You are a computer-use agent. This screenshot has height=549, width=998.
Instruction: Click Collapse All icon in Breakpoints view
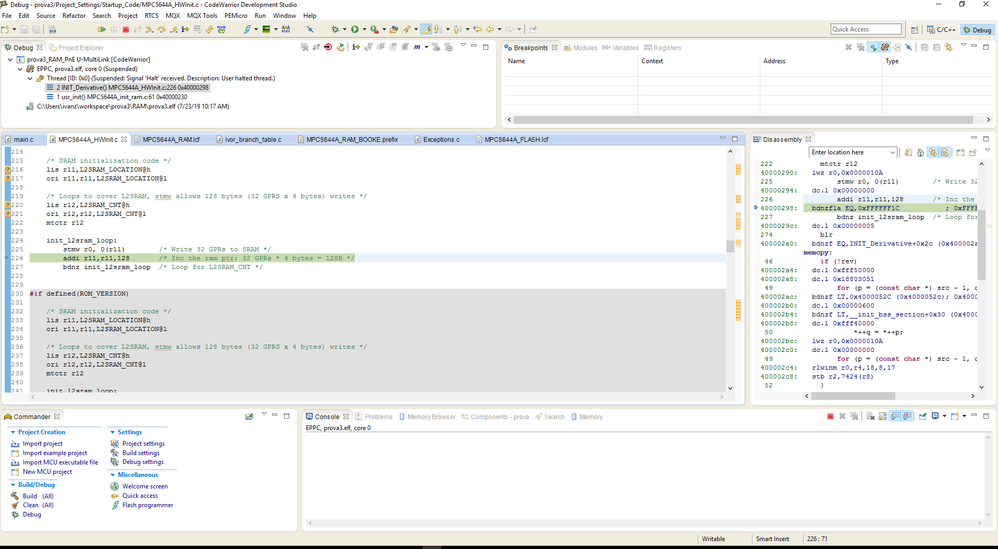tap(936, 47)
